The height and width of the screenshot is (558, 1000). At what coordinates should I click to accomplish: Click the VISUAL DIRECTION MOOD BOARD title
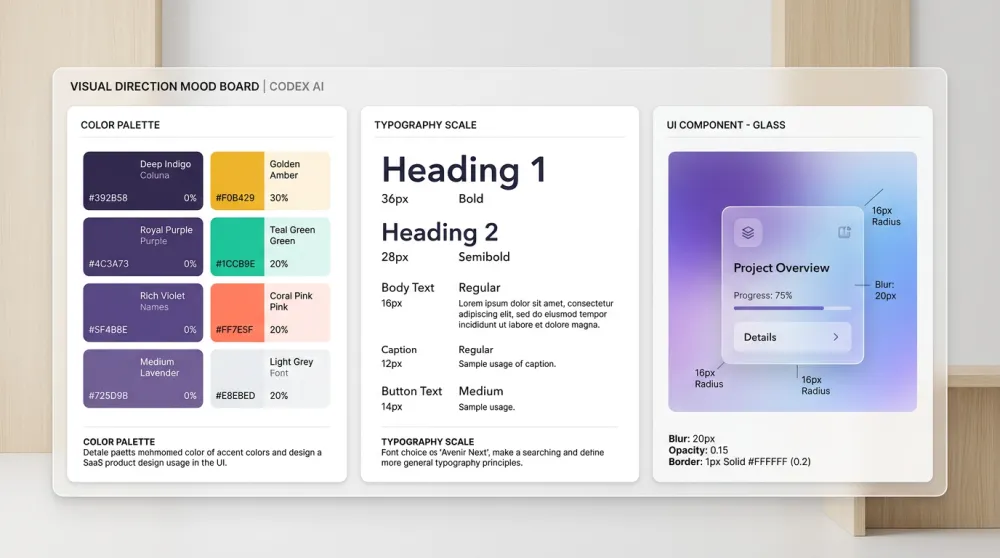(x=165, y=86)
